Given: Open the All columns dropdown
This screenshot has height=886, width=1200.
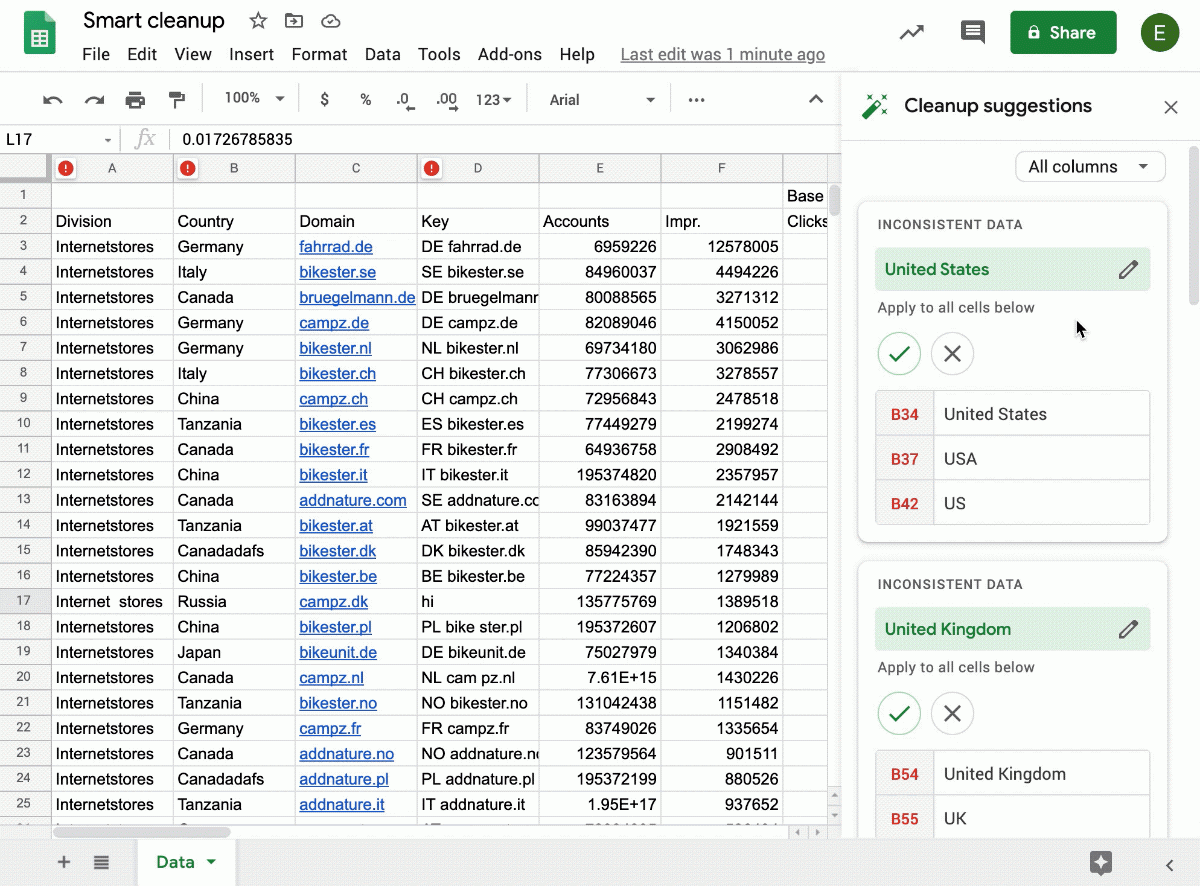Looking at the screenshot, I should click(1090, 166).
